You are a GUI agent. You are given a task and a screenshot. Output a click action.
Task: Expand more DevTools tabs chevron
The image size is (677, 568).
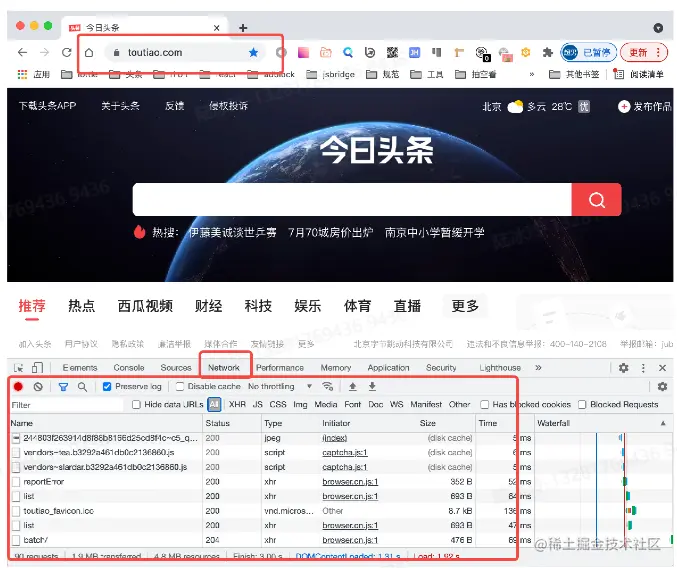click(538, 368)
